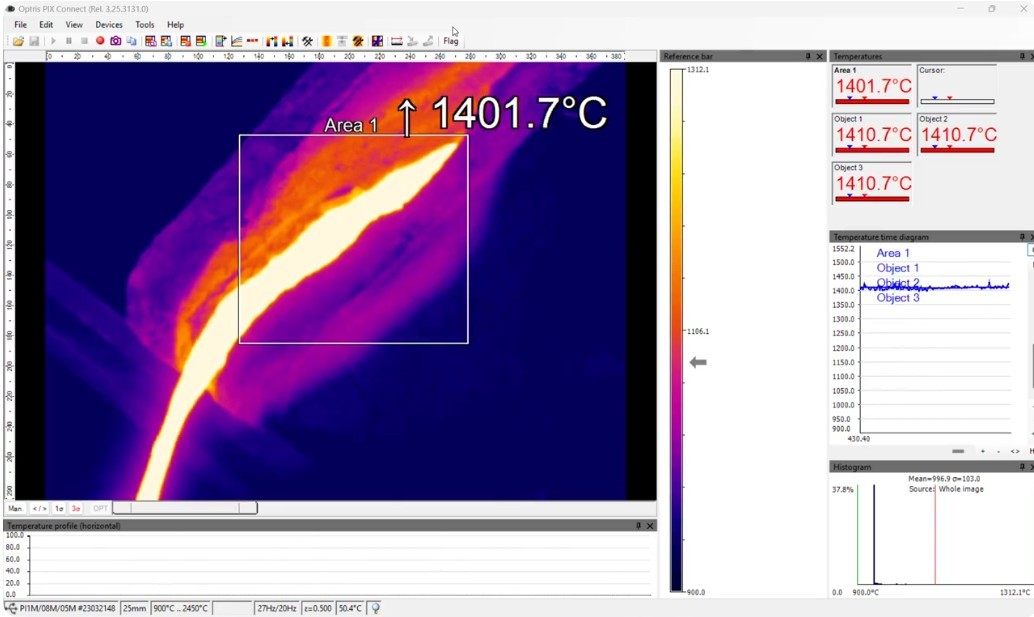
Task: Take a snapshot using the camera icon
Action: (x=116, y=41)
